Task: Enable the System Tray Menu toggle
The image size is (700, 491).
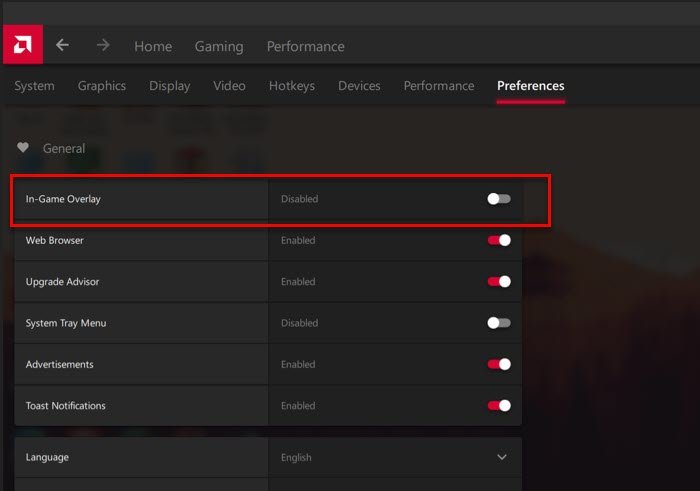Action: coord(498,323)
